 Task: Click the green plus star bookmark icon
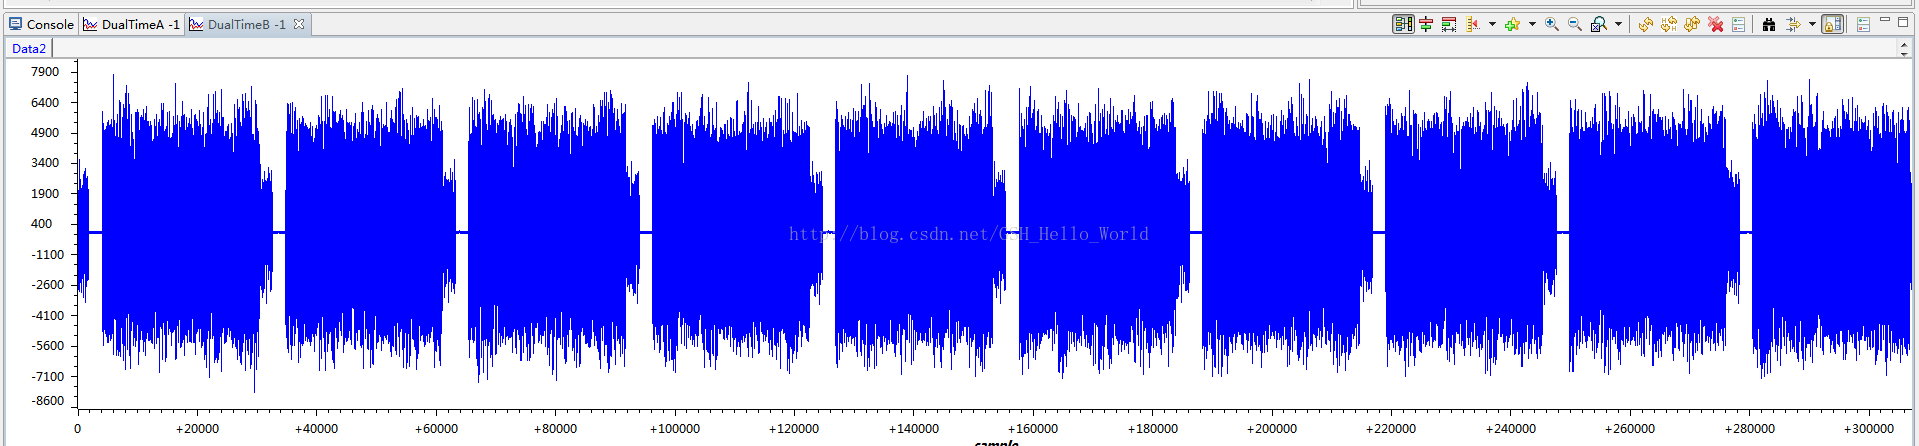1512,24
